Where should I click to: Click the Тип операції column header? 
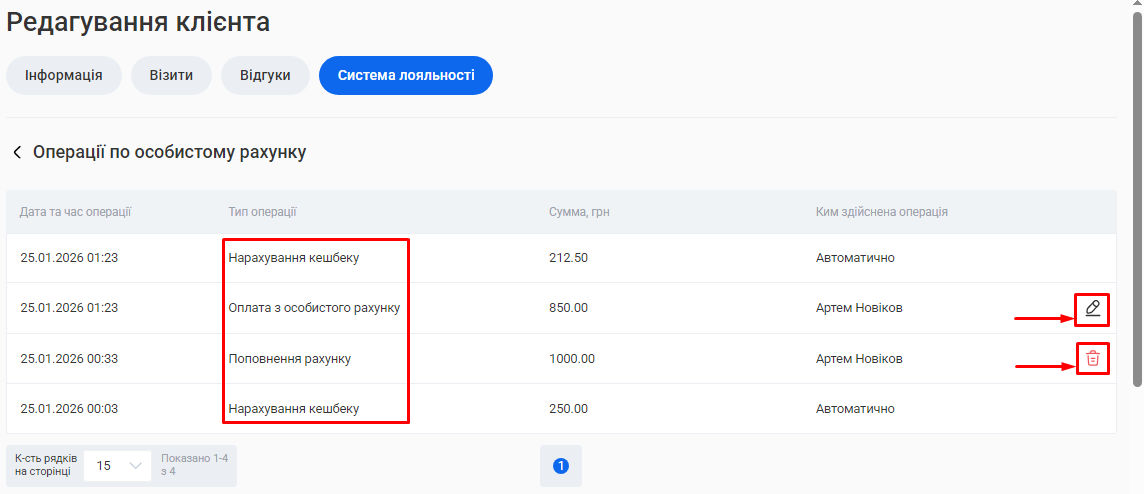(x=262, y=212)
